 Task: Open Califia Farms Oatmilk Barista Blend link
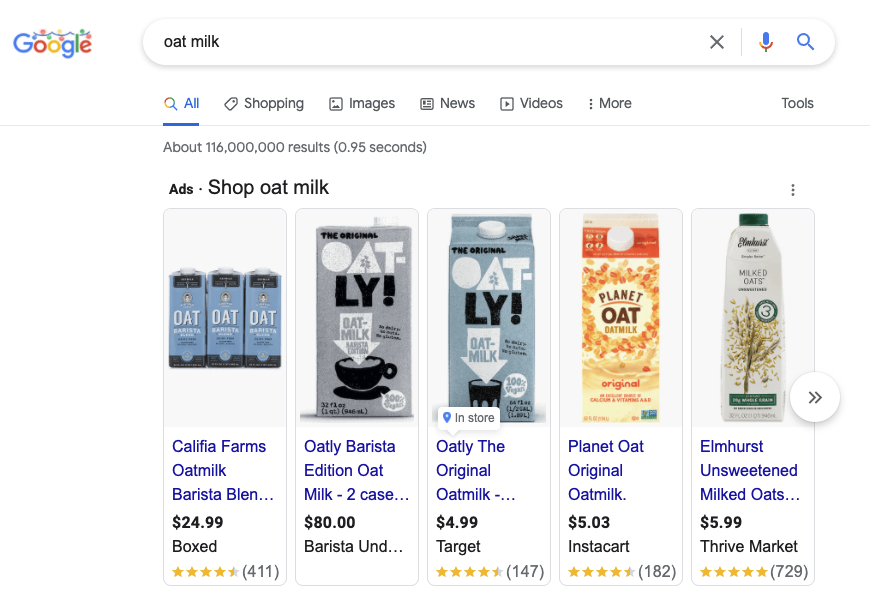[x=223, y=470]
